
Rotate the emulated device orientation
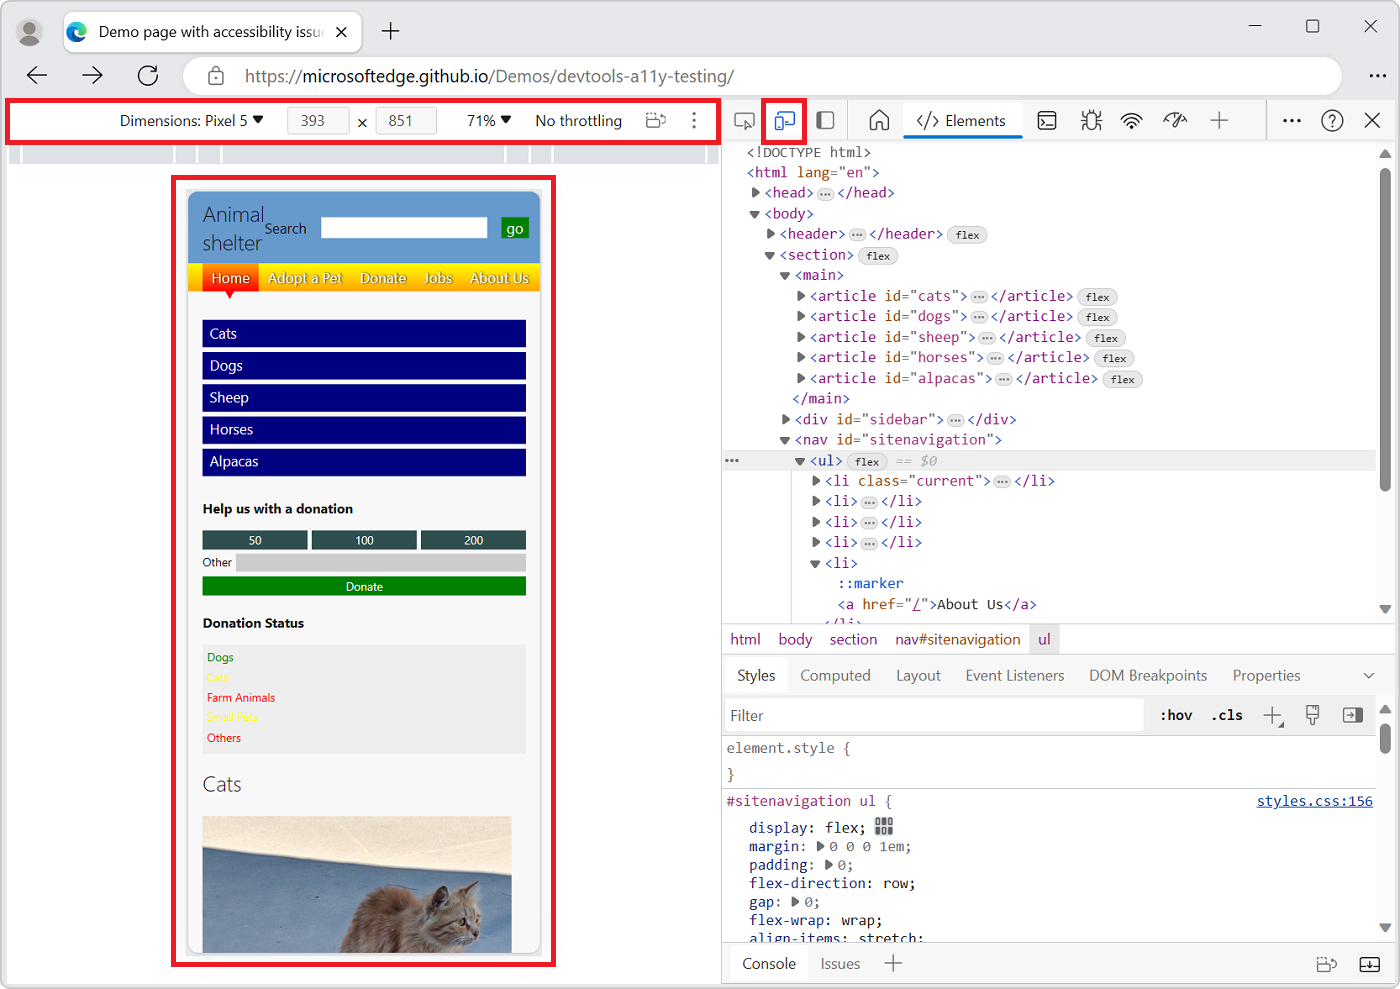655,120
